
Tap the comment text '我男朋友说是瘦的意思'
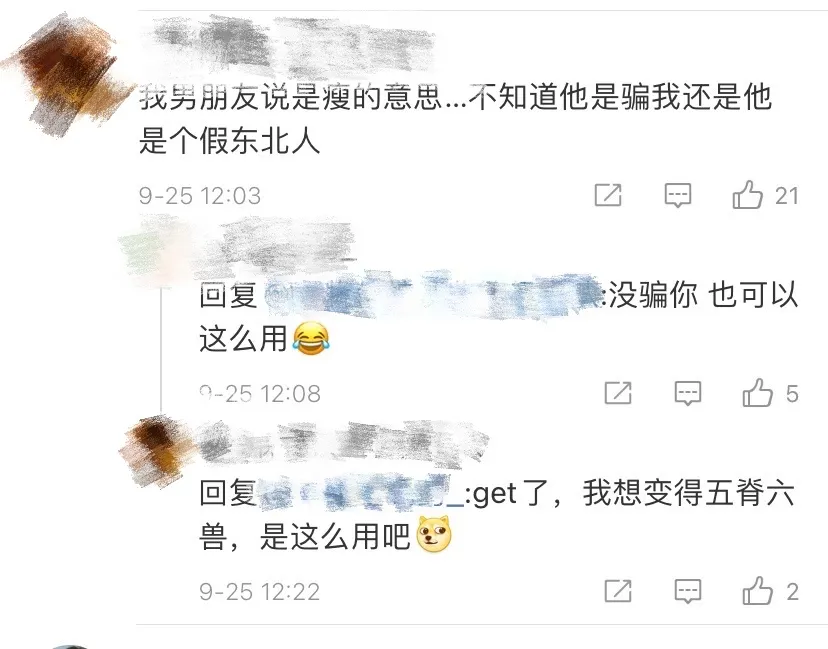pyautogui.click(x=290, y=97)
